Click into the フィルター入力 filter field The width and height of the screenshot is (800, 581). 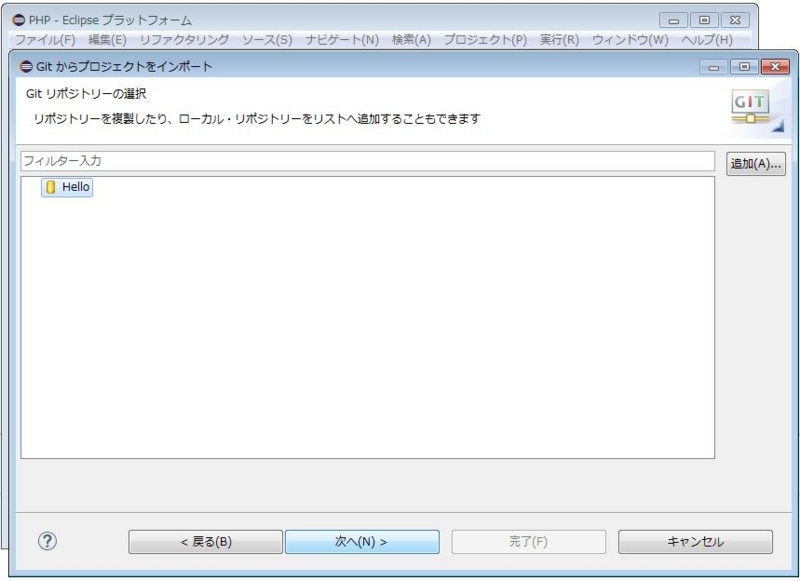[x=367, y=161]
